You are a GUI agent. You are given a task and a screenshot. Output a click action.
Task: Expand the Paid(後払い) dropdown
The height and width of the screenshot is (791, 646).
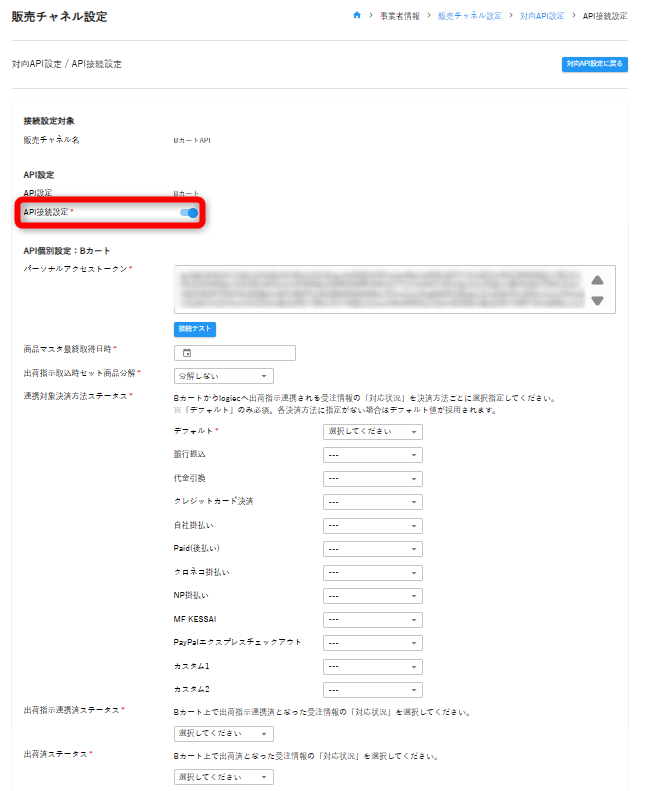tap(373, 549)
